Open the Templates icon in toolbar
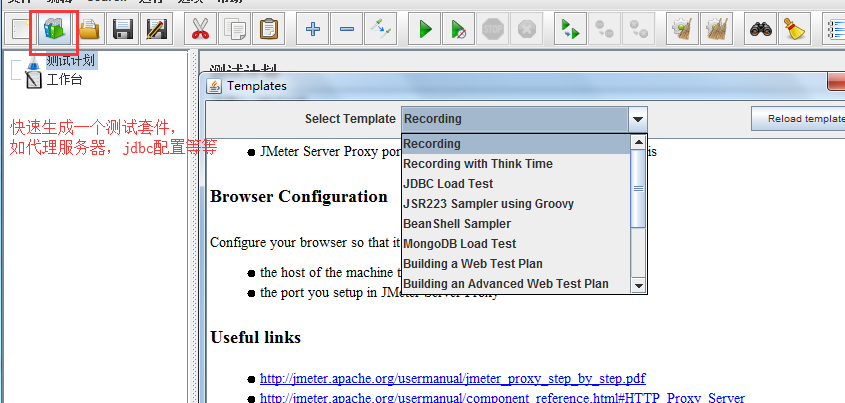Screen dimensions: 845x403 (x=56, y=29)
